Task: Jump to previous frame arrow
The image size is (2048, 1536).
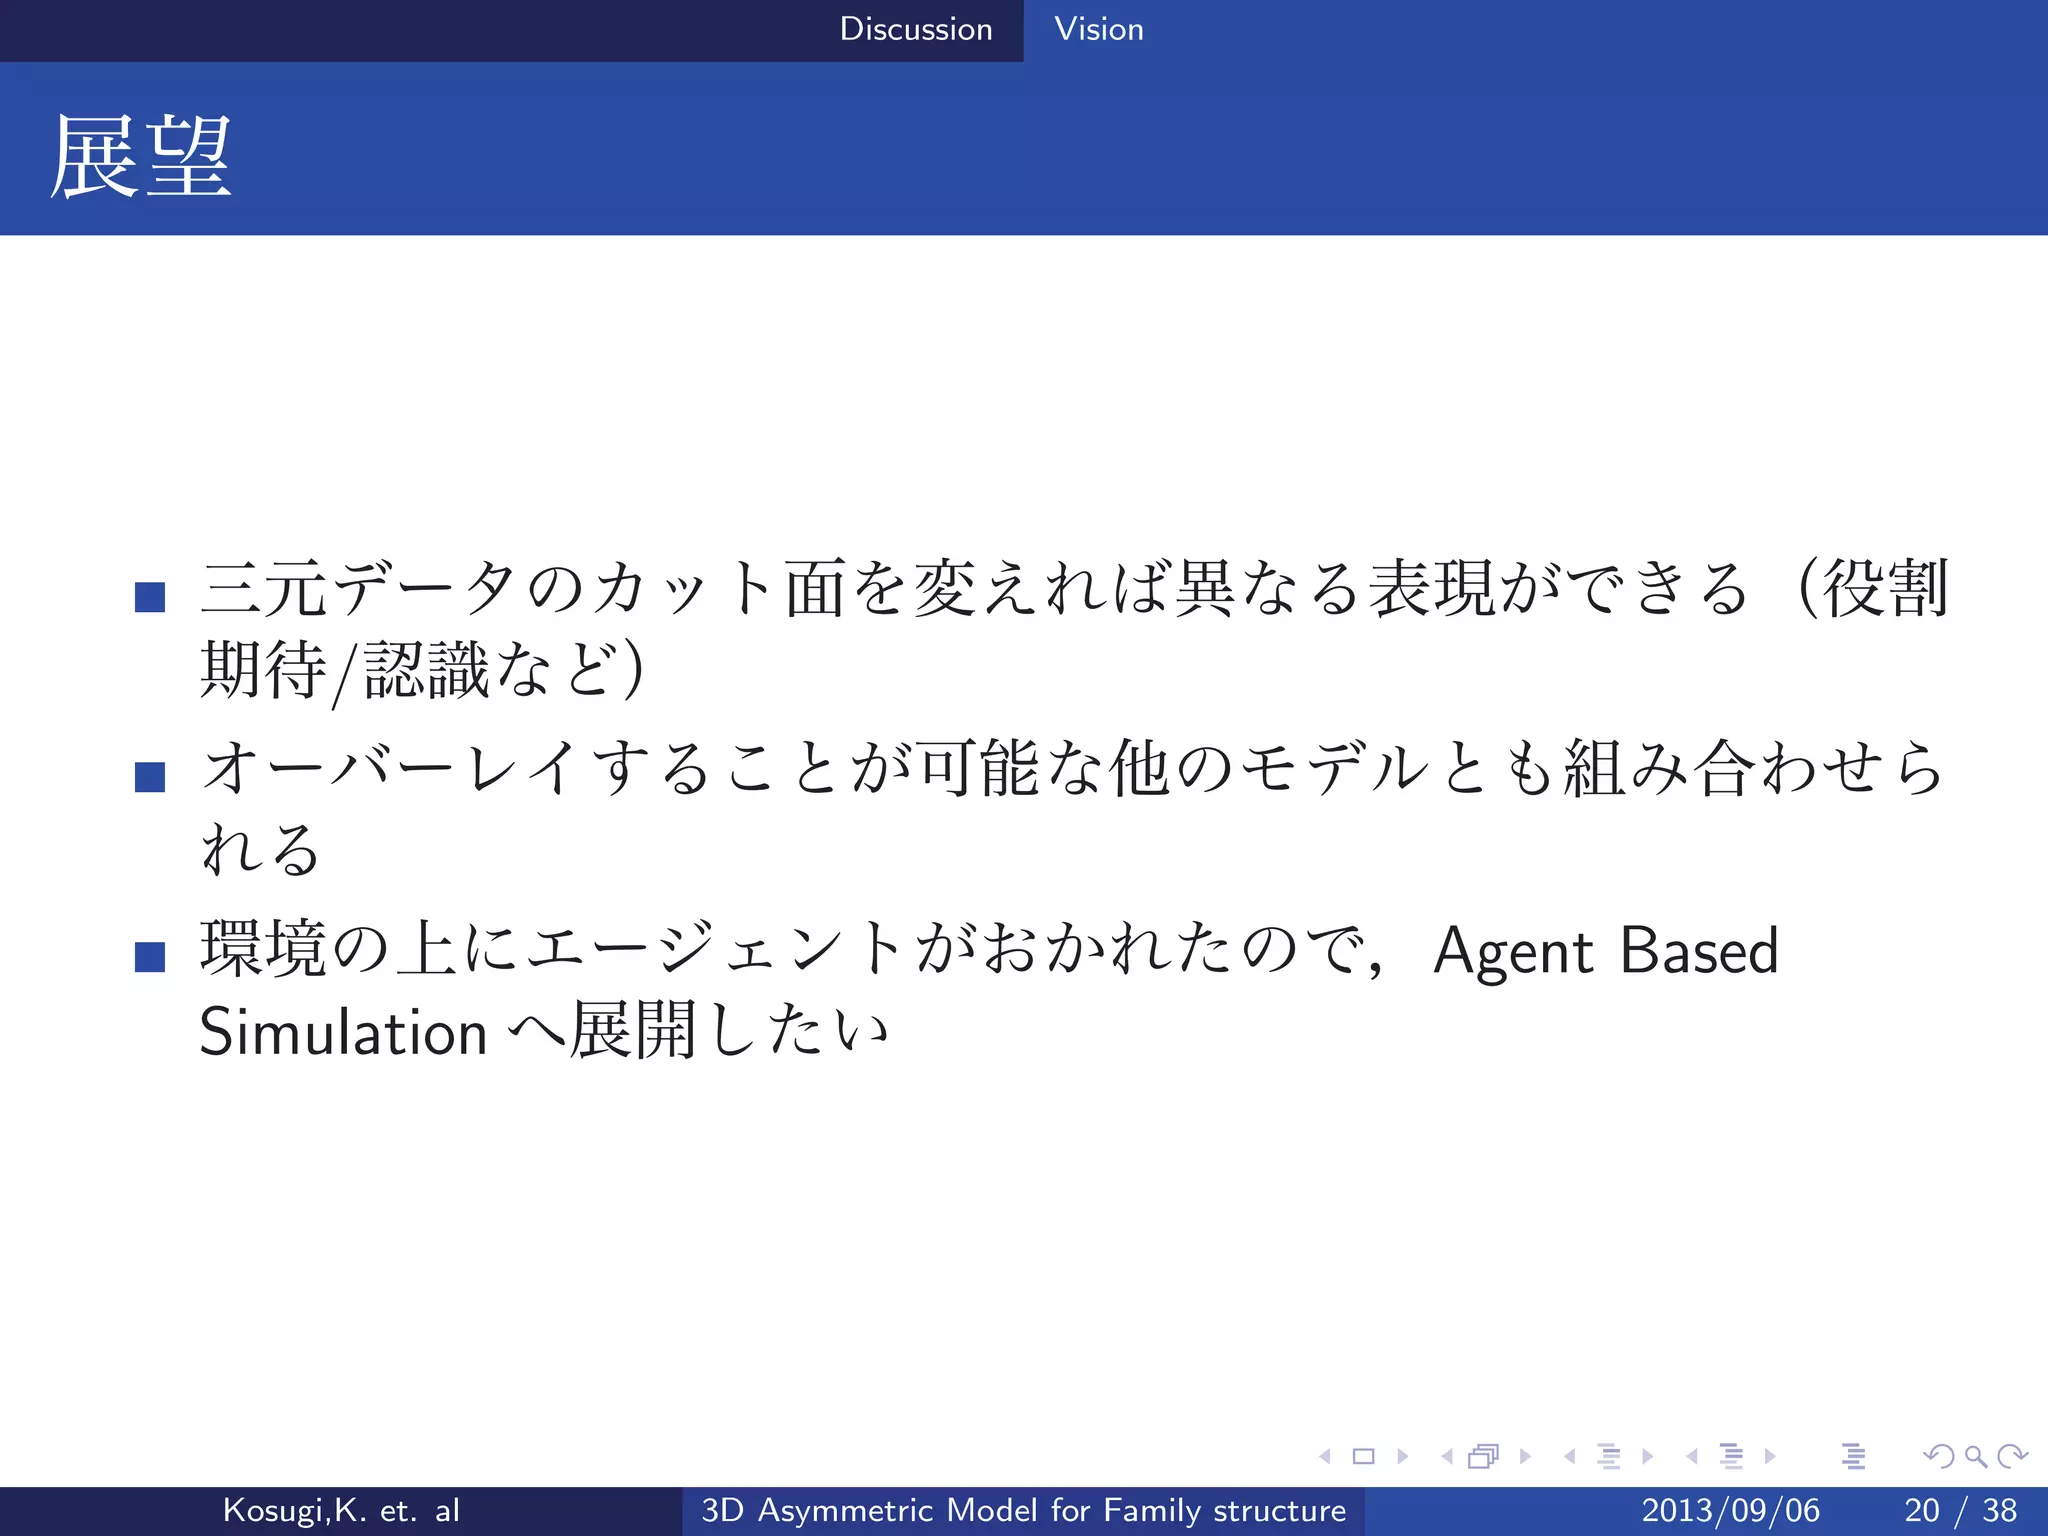Action: [x=1446, y=1456]
